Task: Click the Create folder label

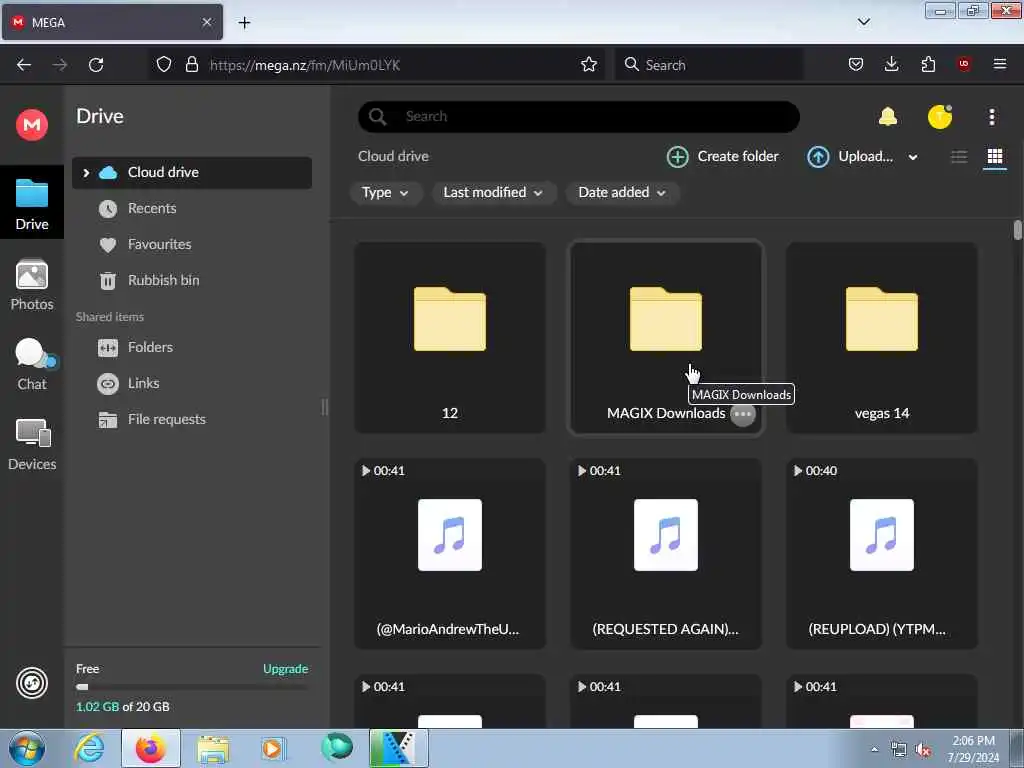Action: pyautogui.click(x=738, y=157)
